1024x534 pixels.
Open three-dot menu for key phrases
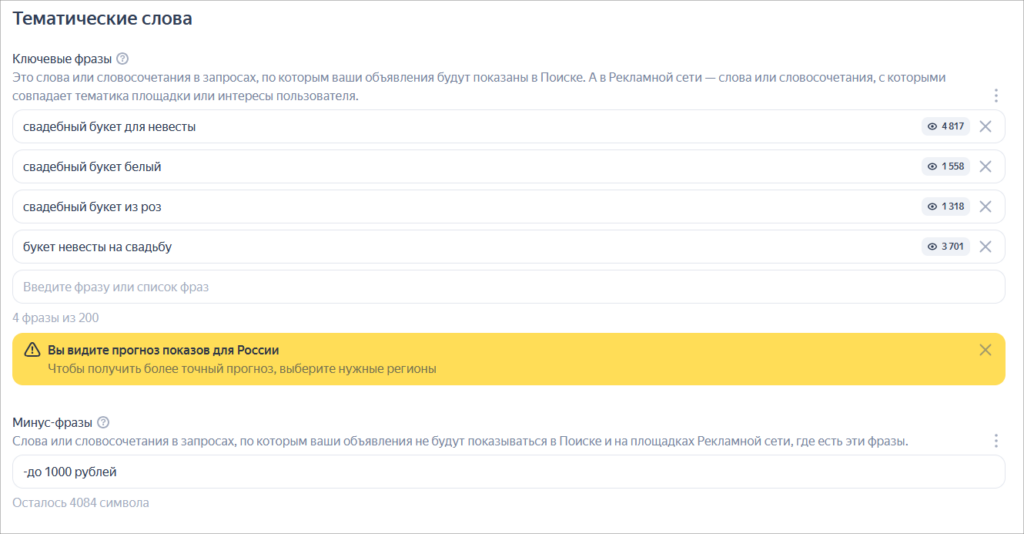click(x=995, y=96)
